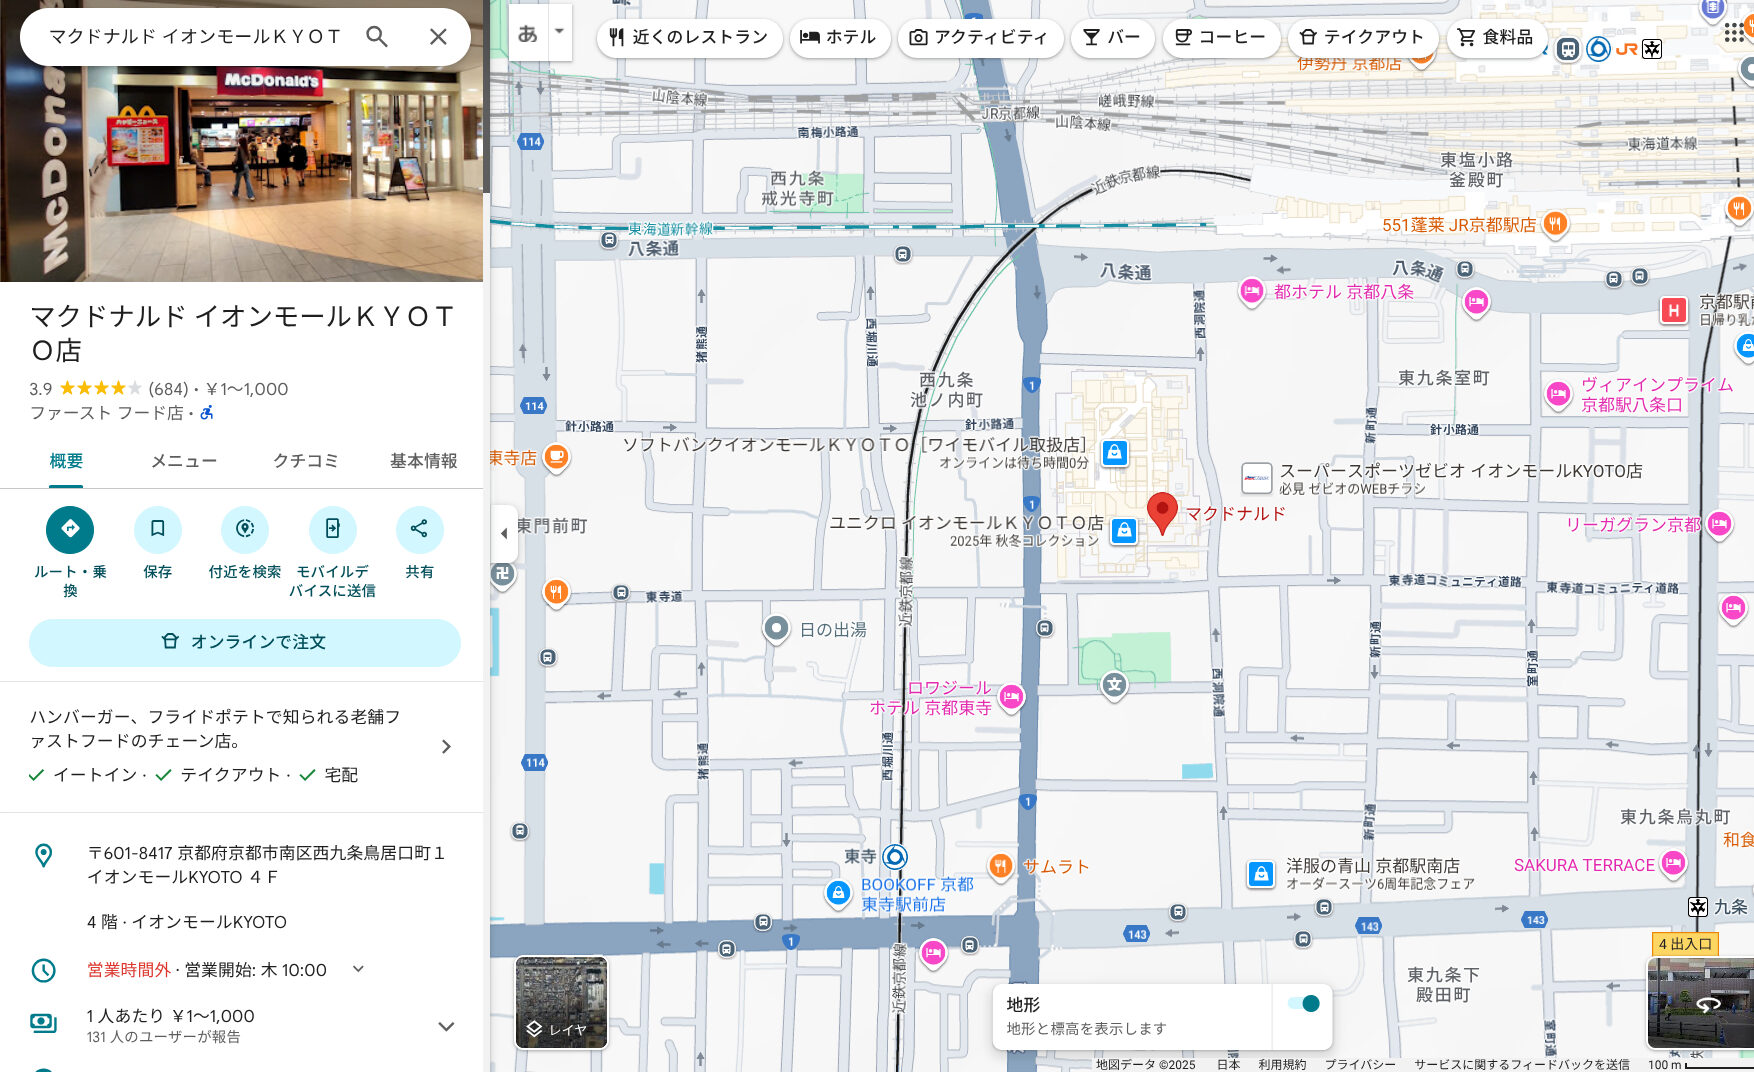Filter by ホテル chip
This screenshot has height=1072, width=1754.
[x=838, y=37]
